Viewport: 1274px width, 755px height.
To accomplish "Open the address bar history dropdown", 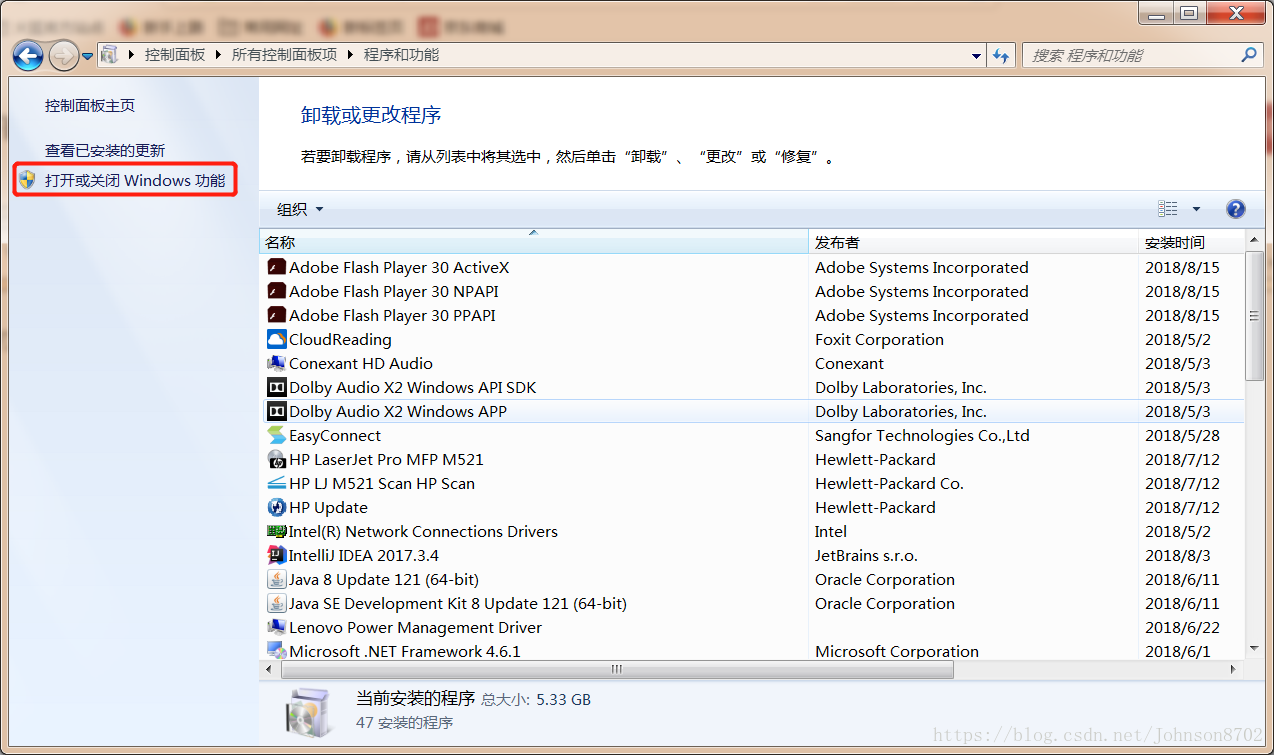I will [976, 56].
